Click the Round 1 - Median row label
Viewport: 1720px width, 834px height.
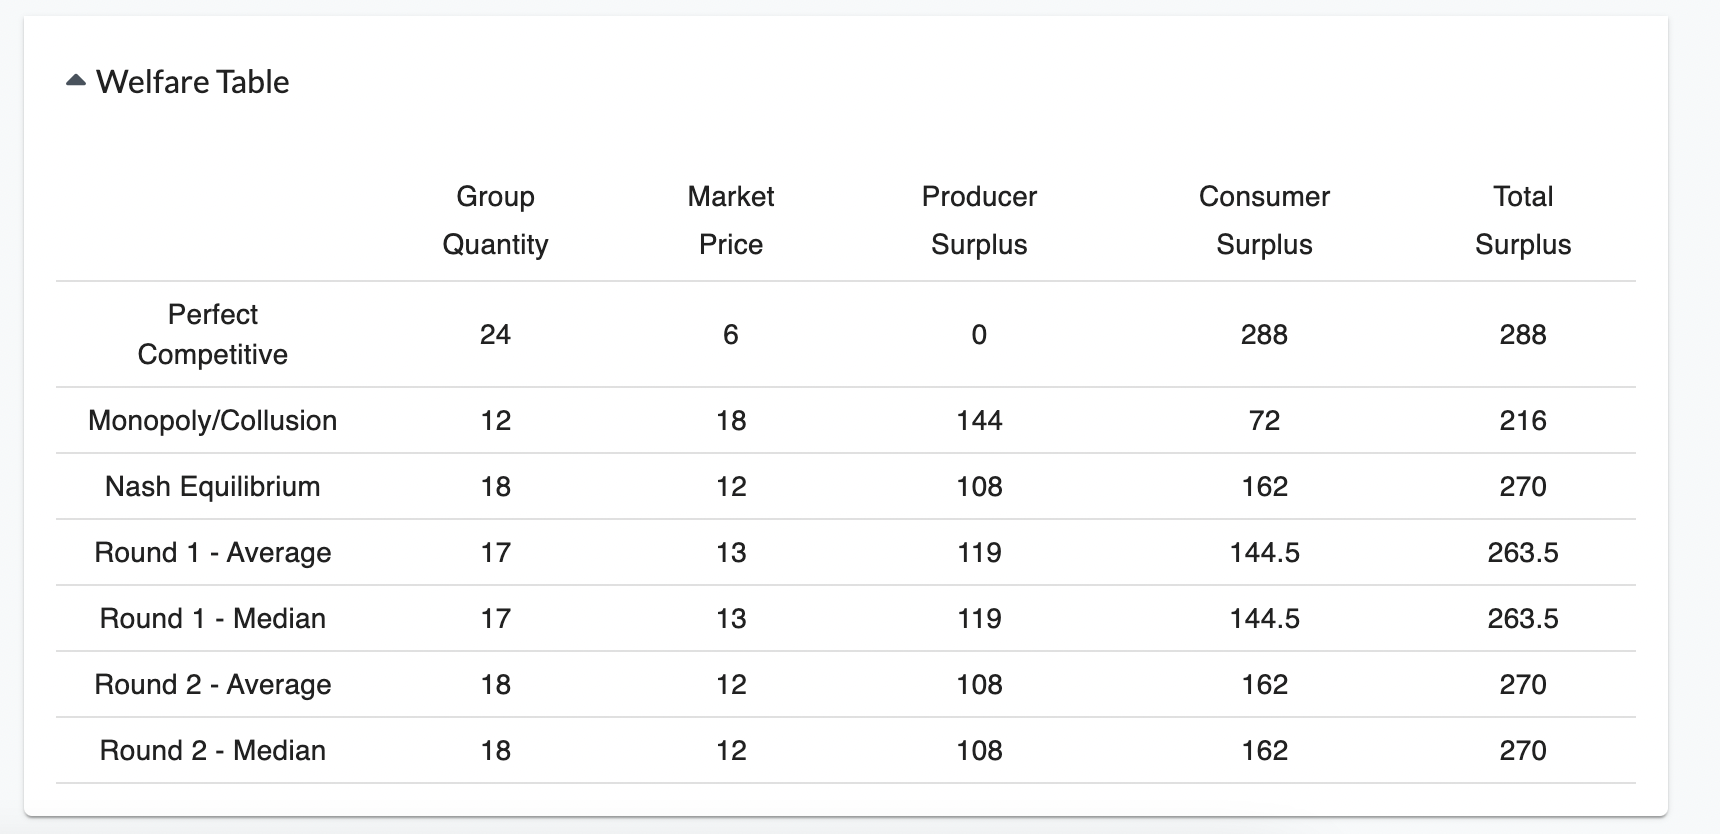pyautogui.click(x=213, y=618)
